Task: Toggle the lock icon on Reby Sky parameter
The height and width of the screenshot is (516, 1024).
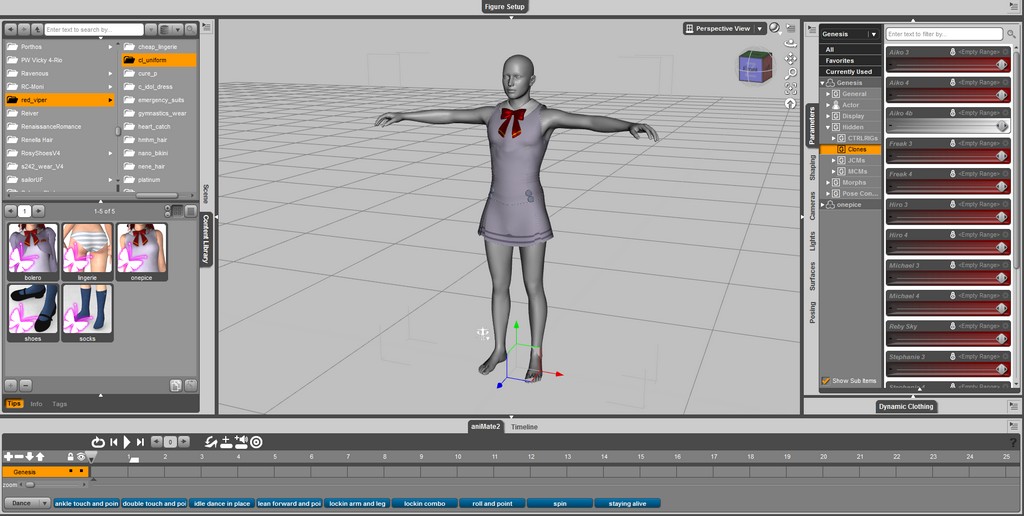Action: [x=953, y=327]
